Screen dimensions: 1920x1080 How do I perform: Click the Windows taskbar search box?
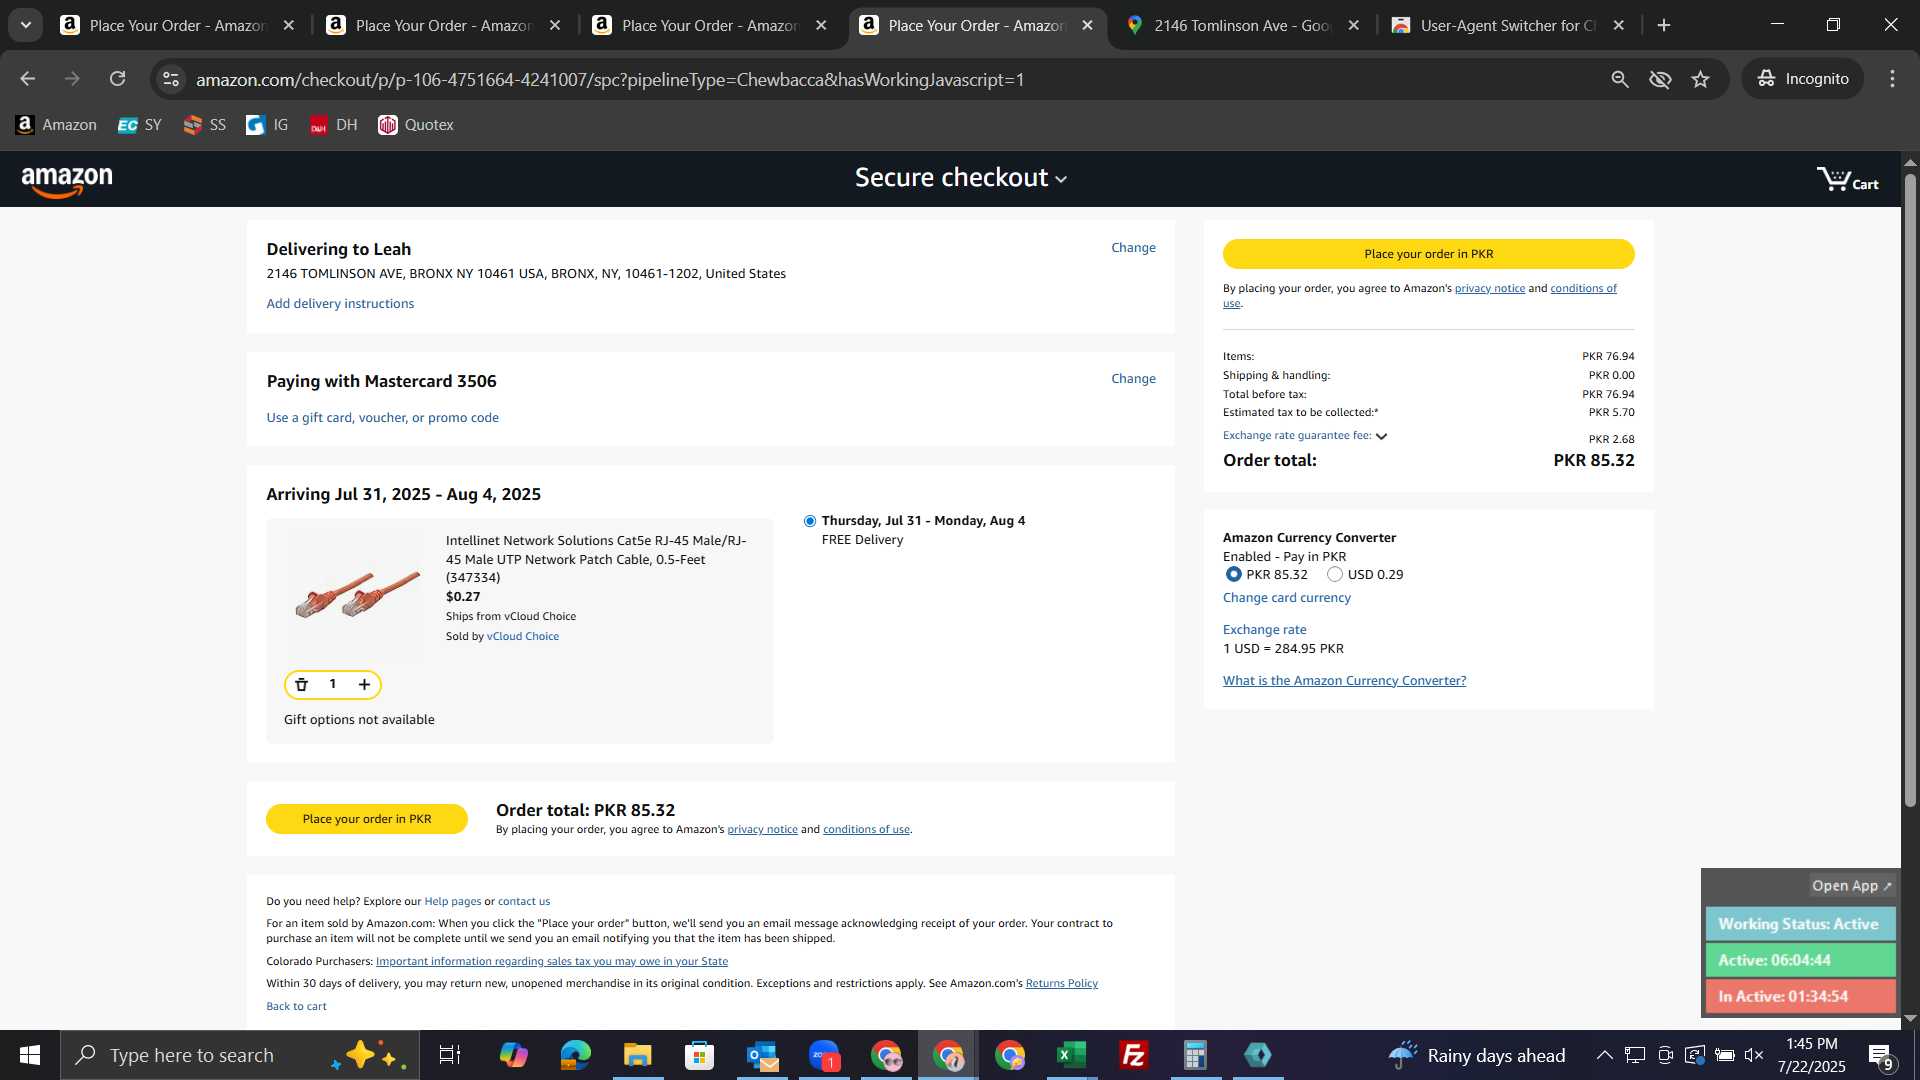(240, 1055)
